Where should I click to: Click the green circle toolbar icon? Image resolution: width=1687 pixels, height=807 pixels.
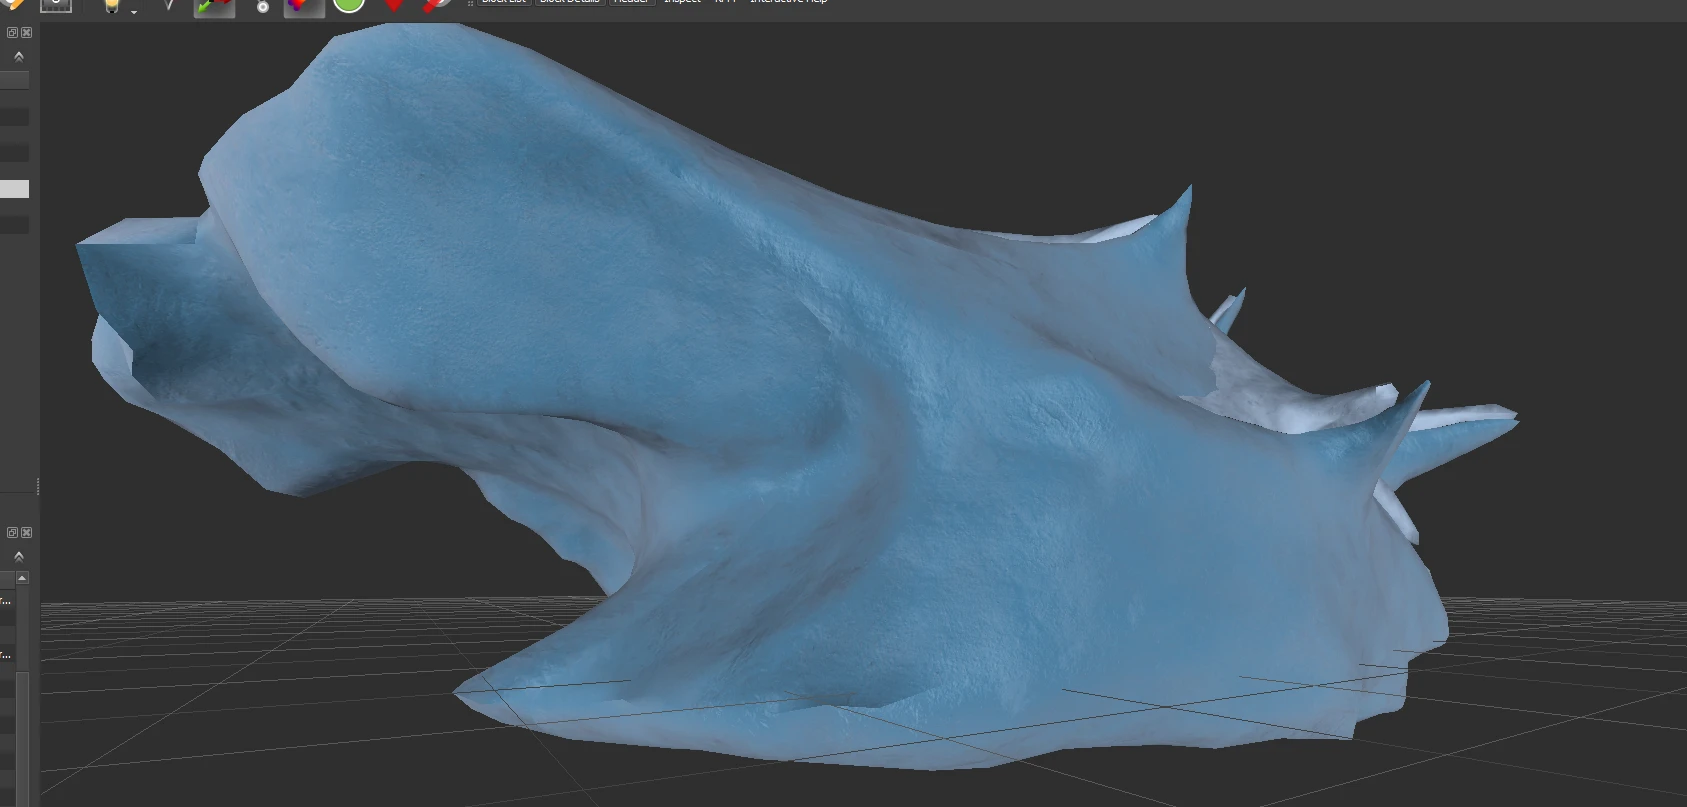(348, 5)
